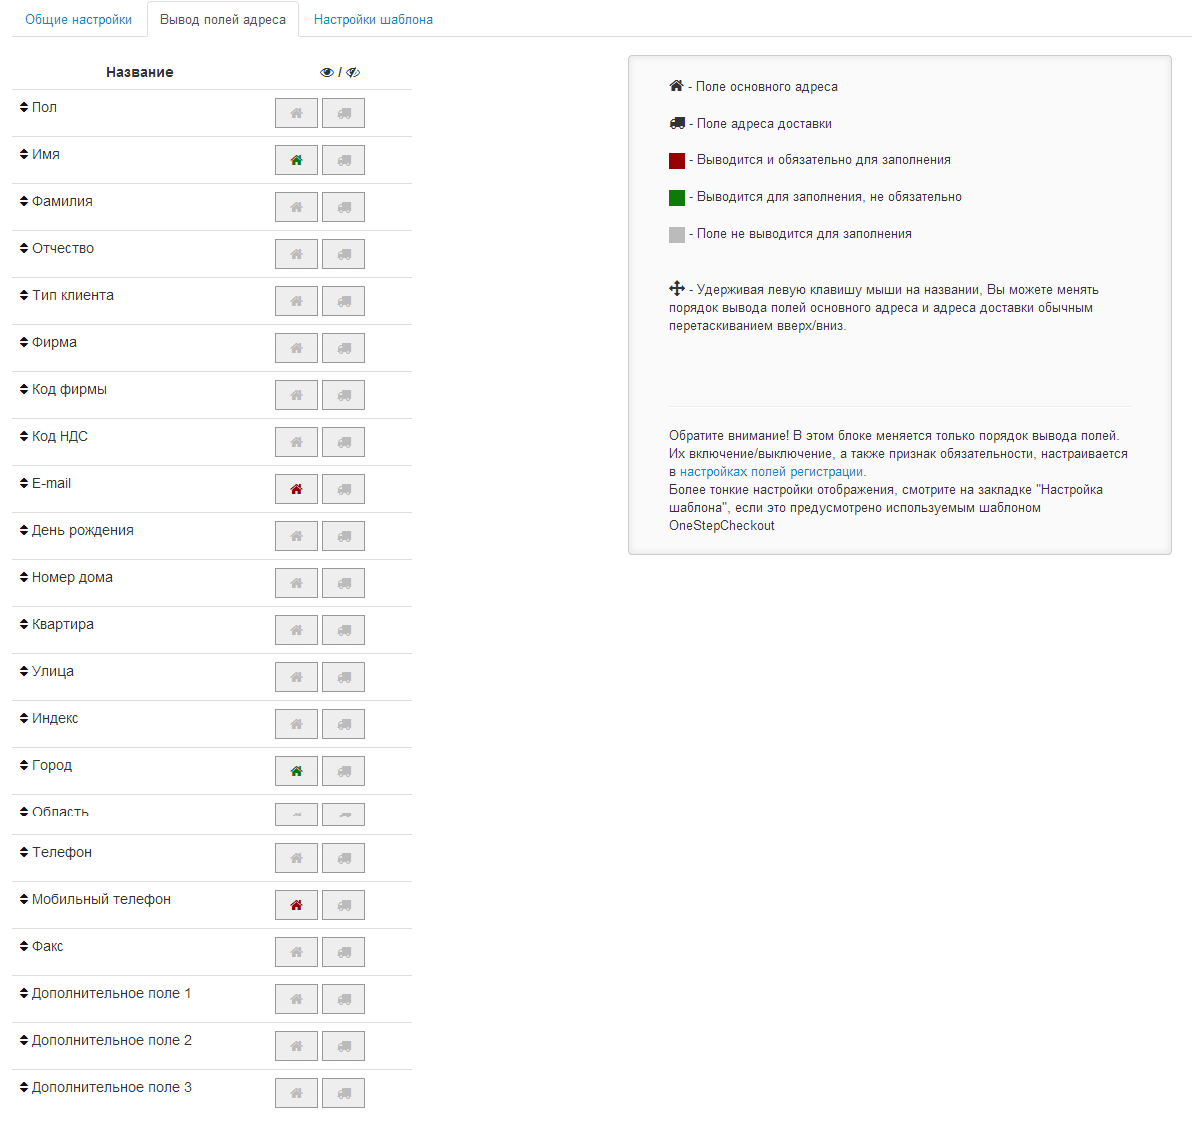This screenshot has height=1122, width=1192.
Task: Click the home icon for Имя field
Action: [296, 160]
